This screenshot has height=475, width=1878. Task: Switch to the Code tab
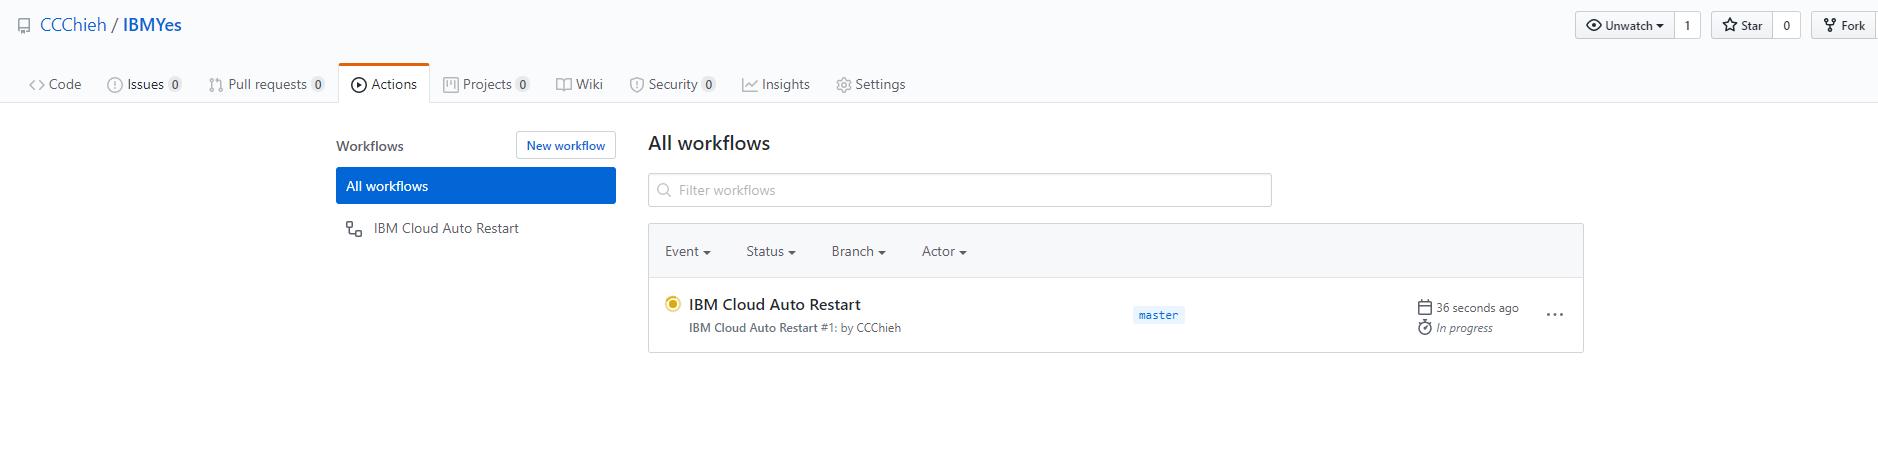tap(55, 84)
